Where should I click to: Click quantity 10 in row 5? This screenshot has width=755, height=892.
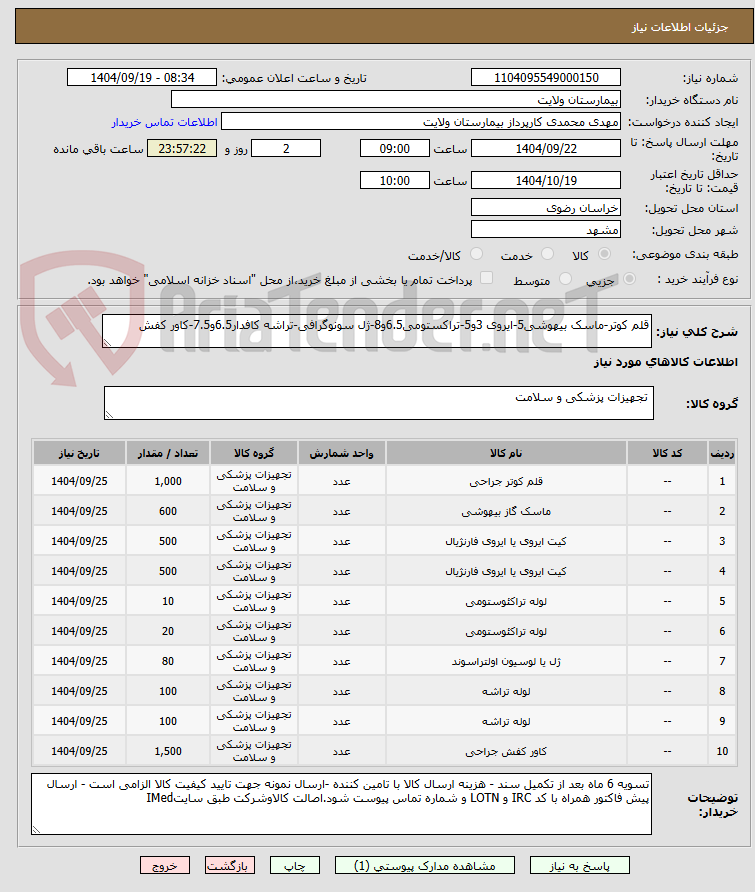click(168, 601)
